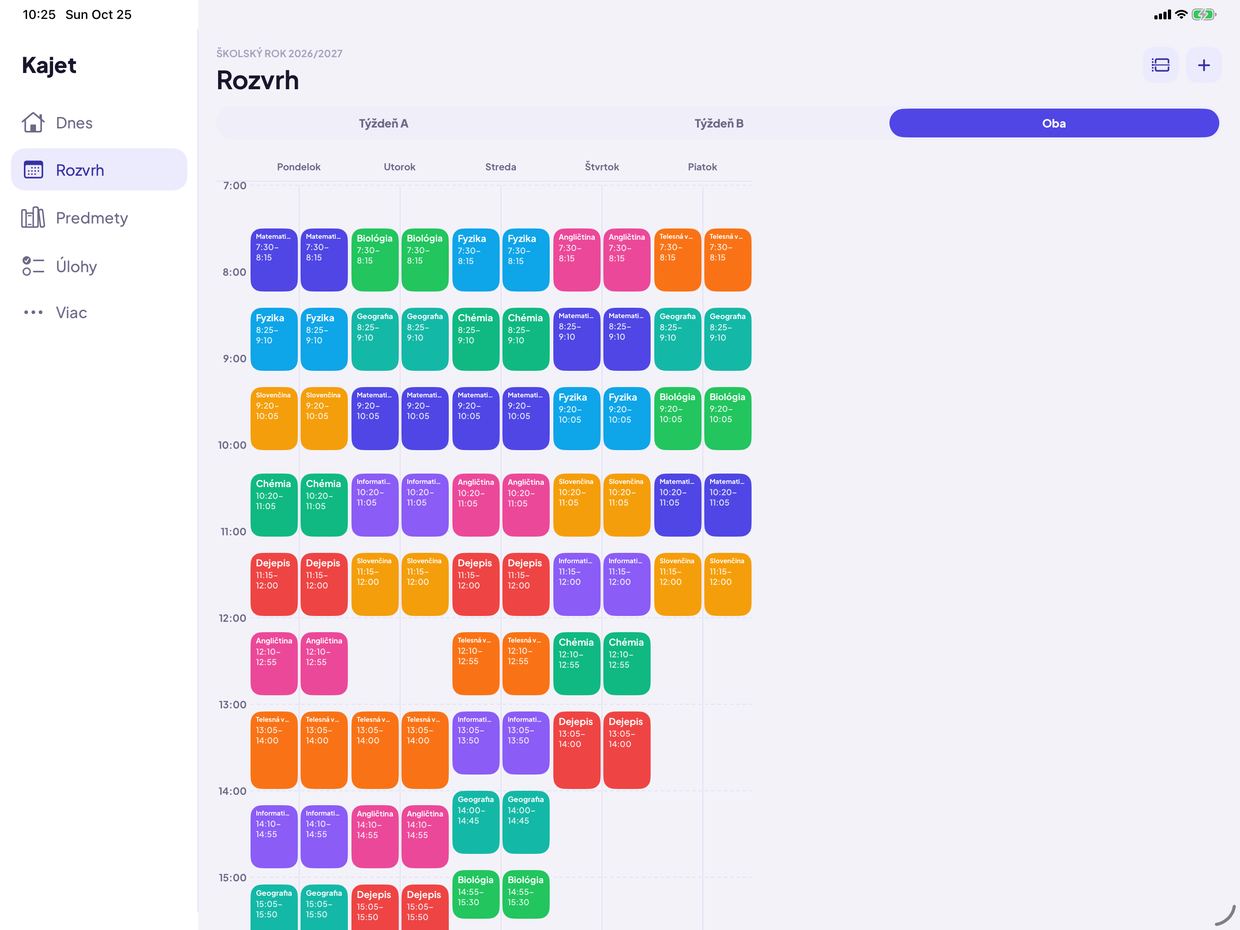Open the Dnes home icon
The height and width of the screenshot is (930, 1240).
click(x=33, y=123)
